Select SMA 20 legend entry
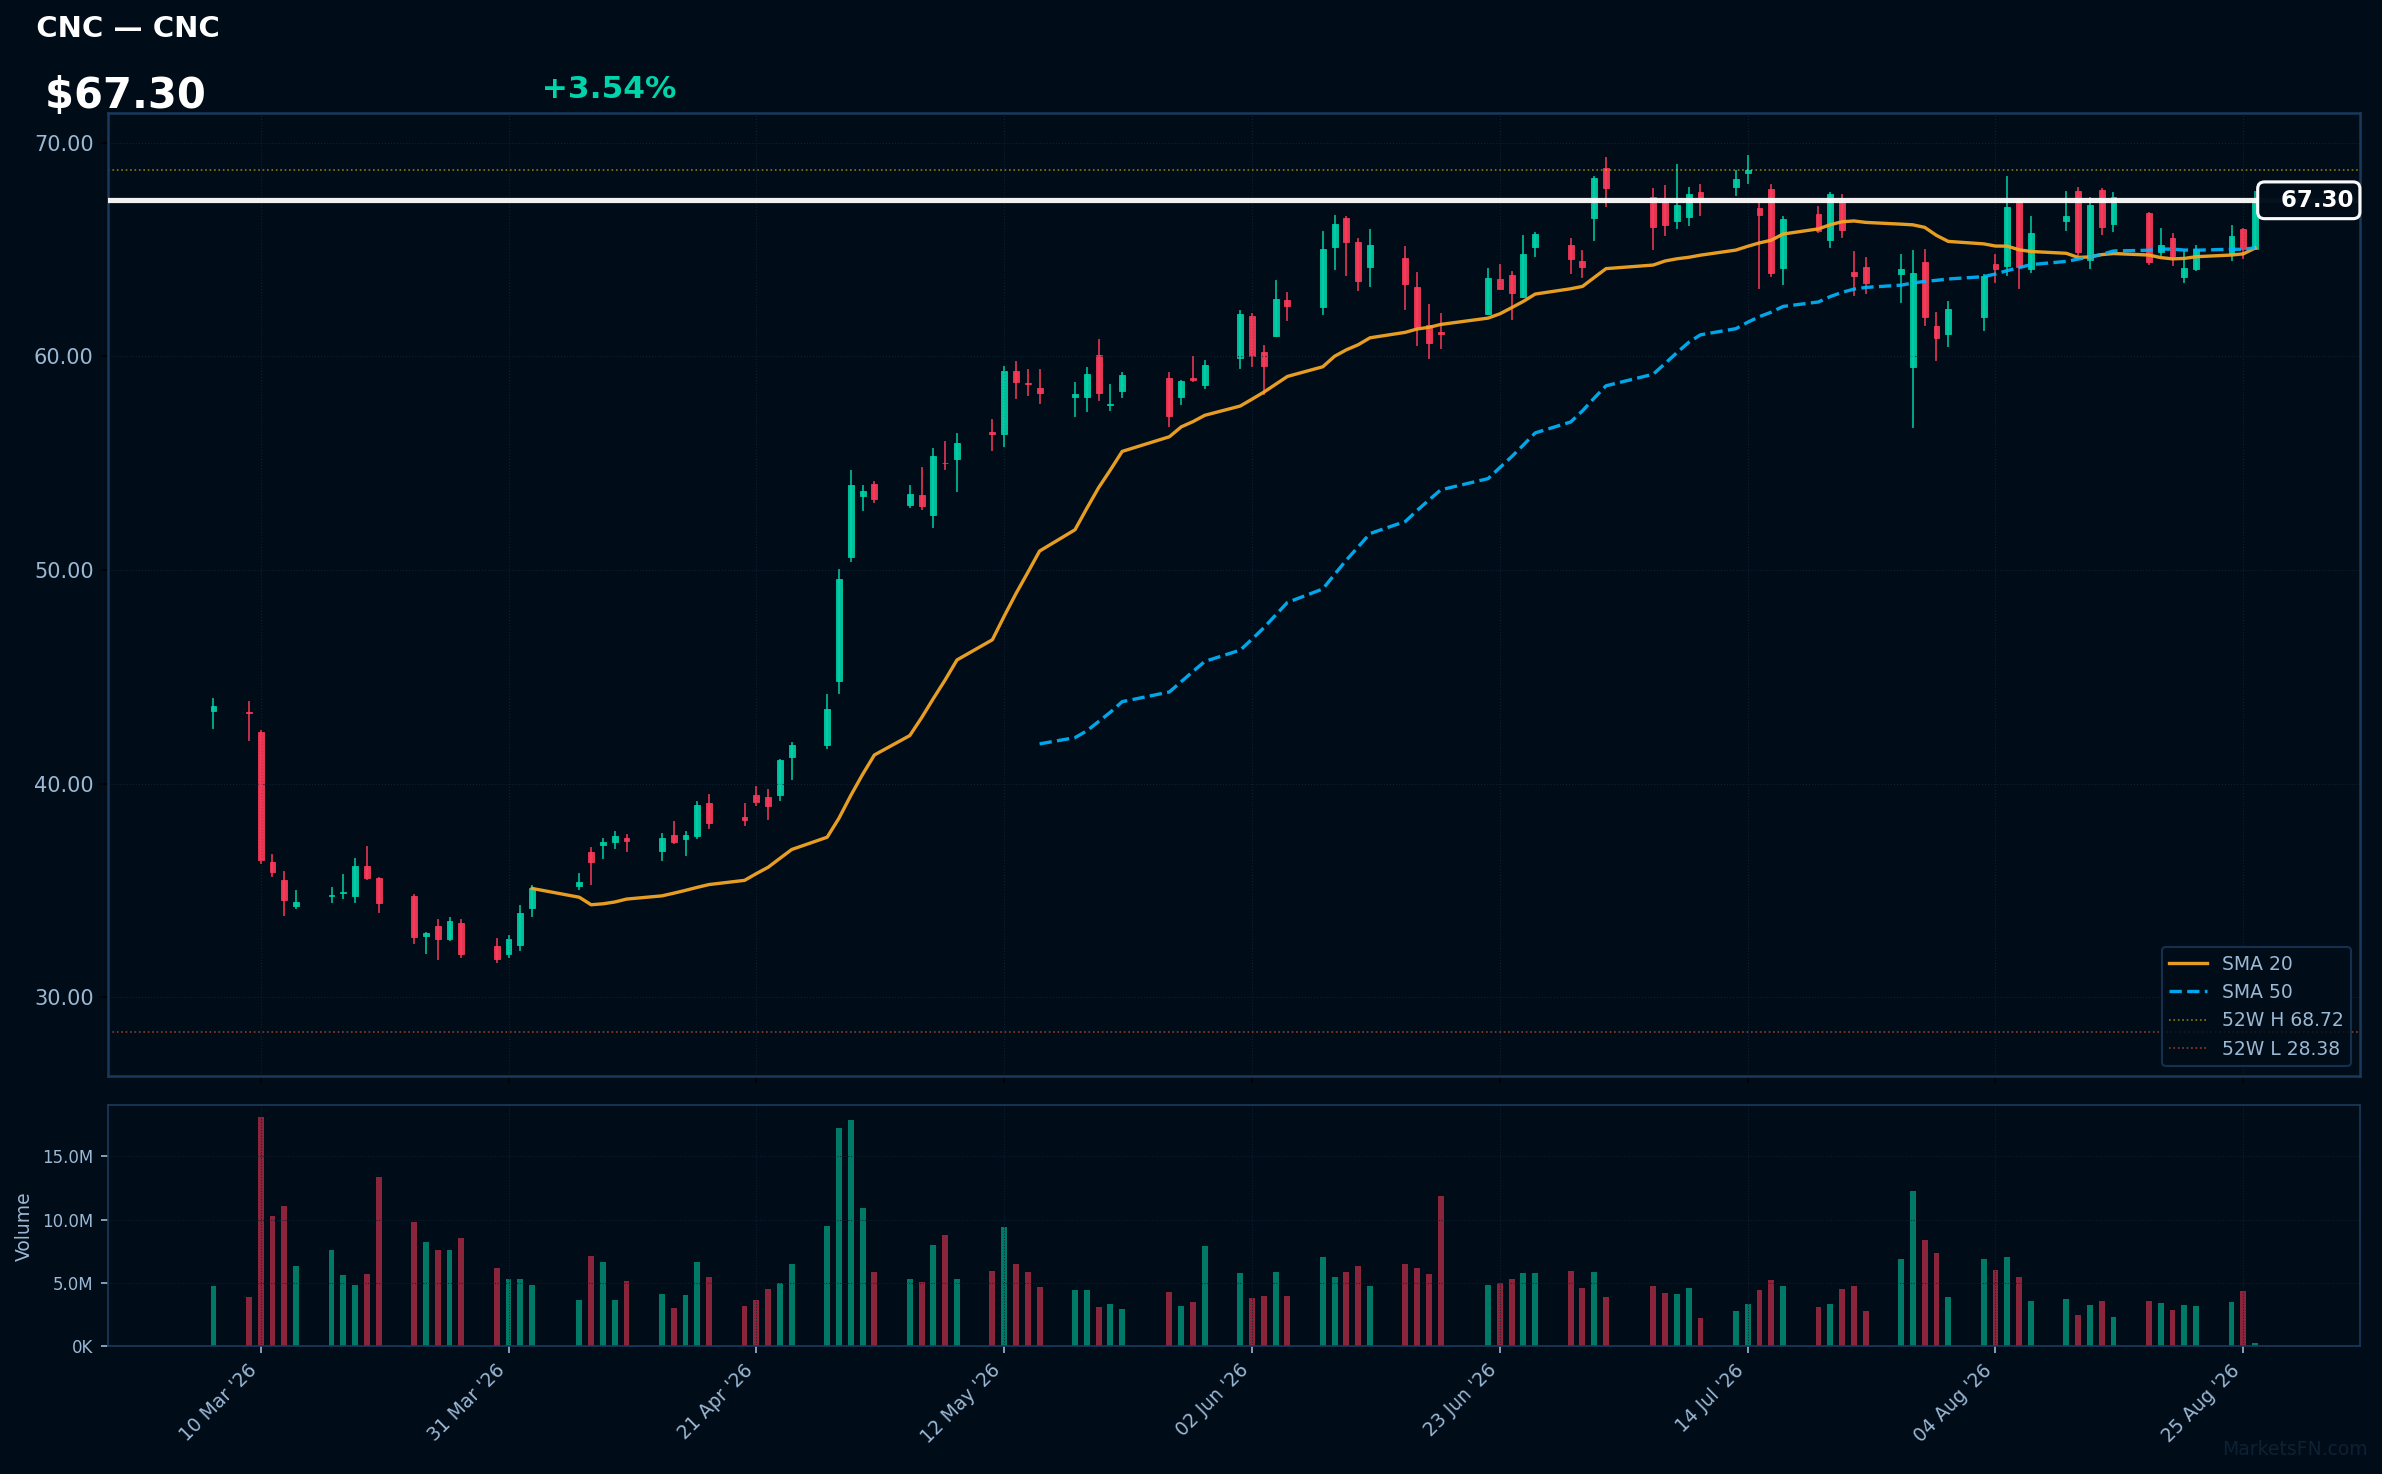 click(2257, 963)
